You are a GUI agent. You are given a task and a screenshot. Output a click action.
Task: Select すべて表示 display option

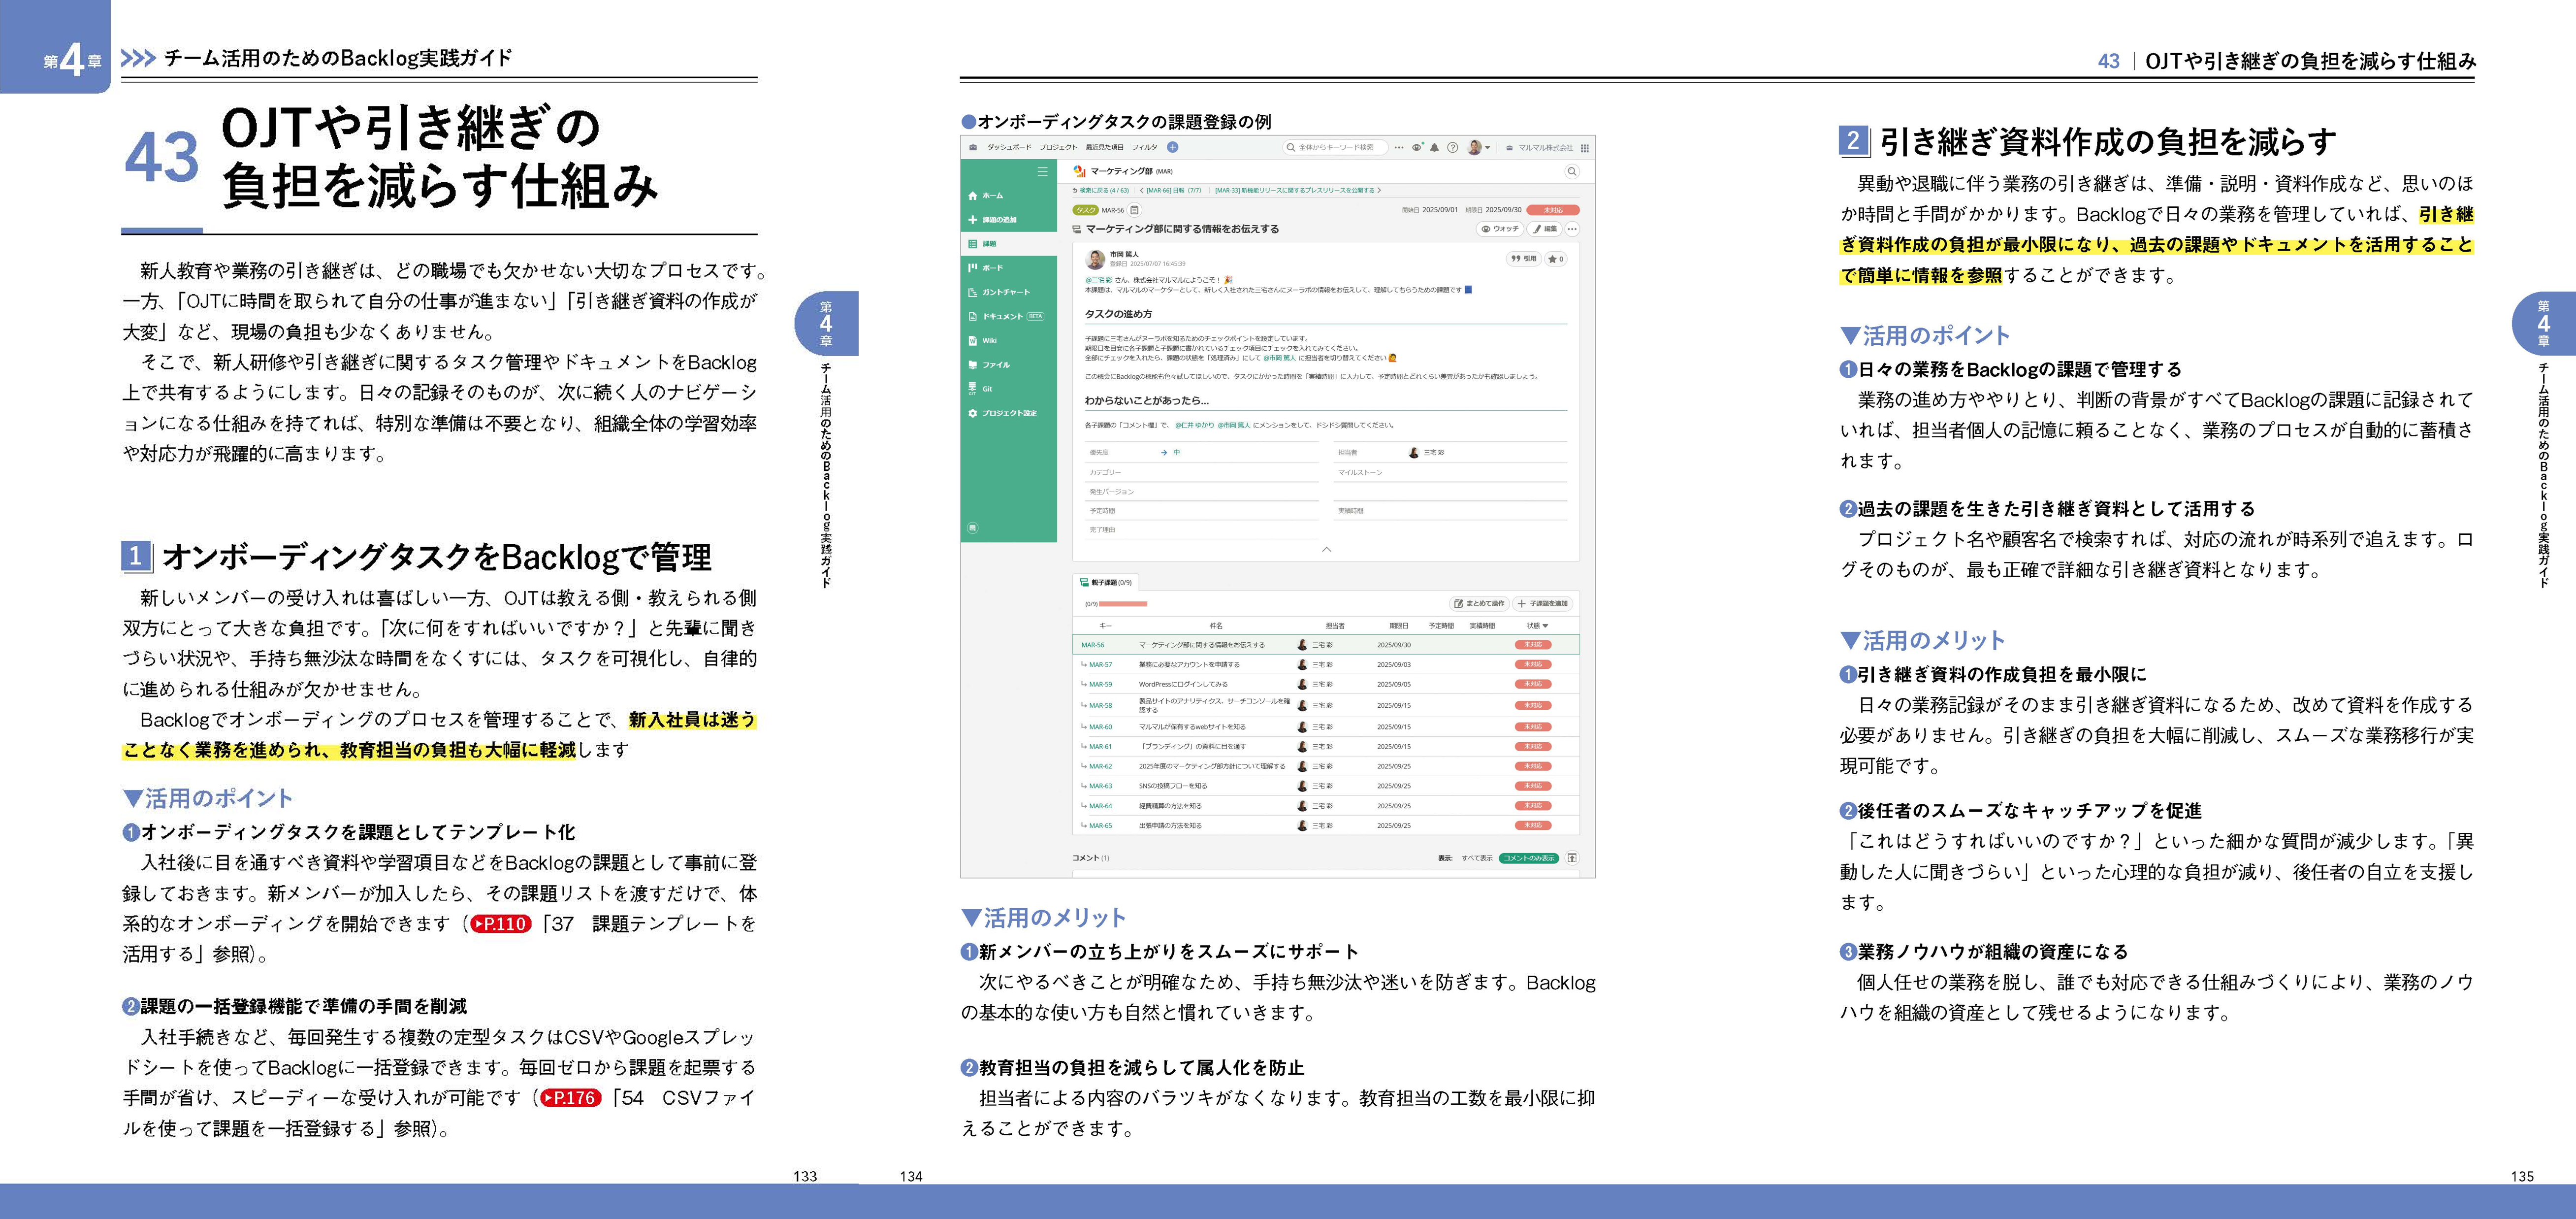[x=1476, y=858]
